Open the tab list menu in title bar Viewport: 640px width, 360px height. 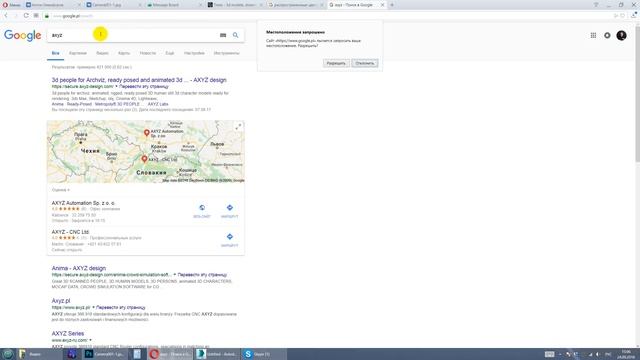(596, 5)
